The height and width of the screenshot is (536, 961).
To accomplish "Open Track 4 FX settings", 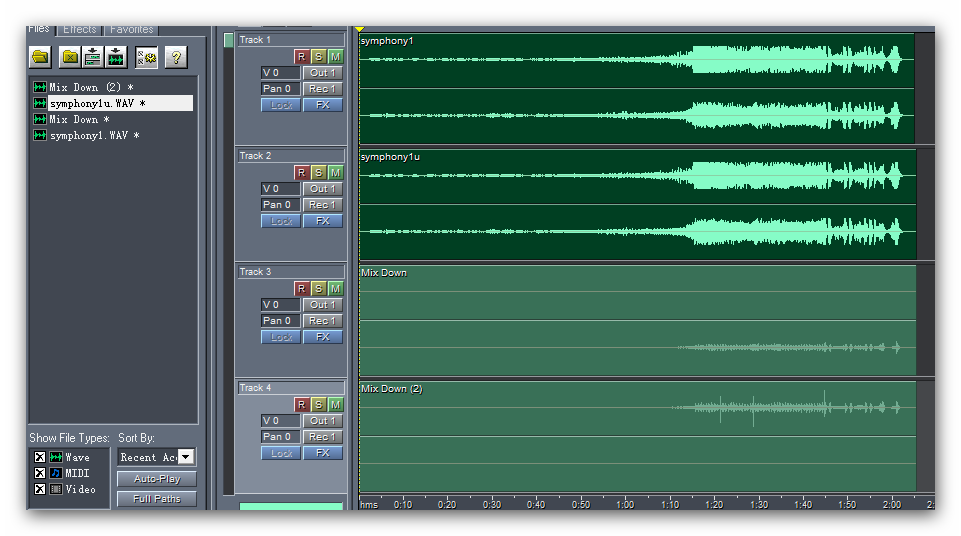I will 322,453.
